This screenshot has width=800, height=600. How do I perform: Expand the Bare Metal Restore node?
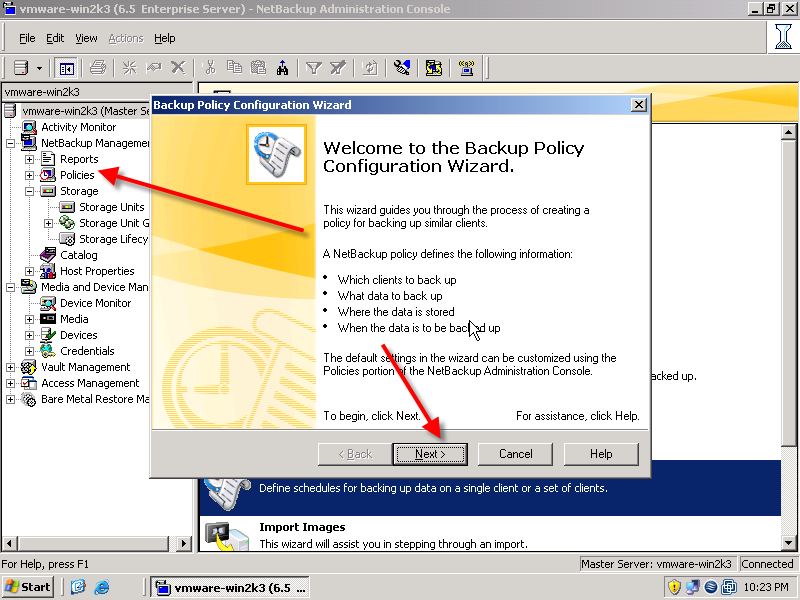[x=10, y=399]
